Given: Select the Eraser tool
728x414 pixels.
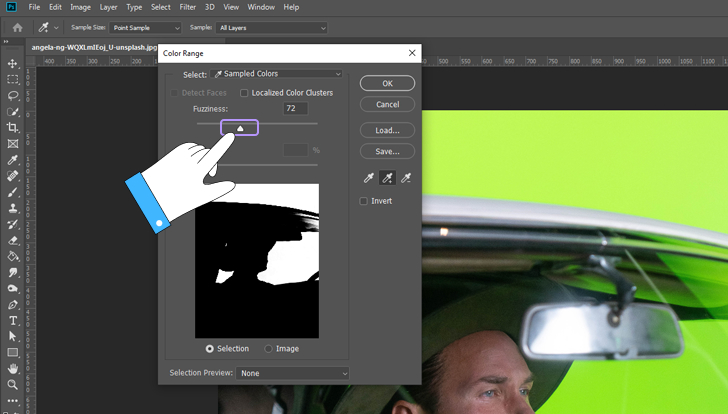Looking at the screenshot, I should click(x=13, y=240).
